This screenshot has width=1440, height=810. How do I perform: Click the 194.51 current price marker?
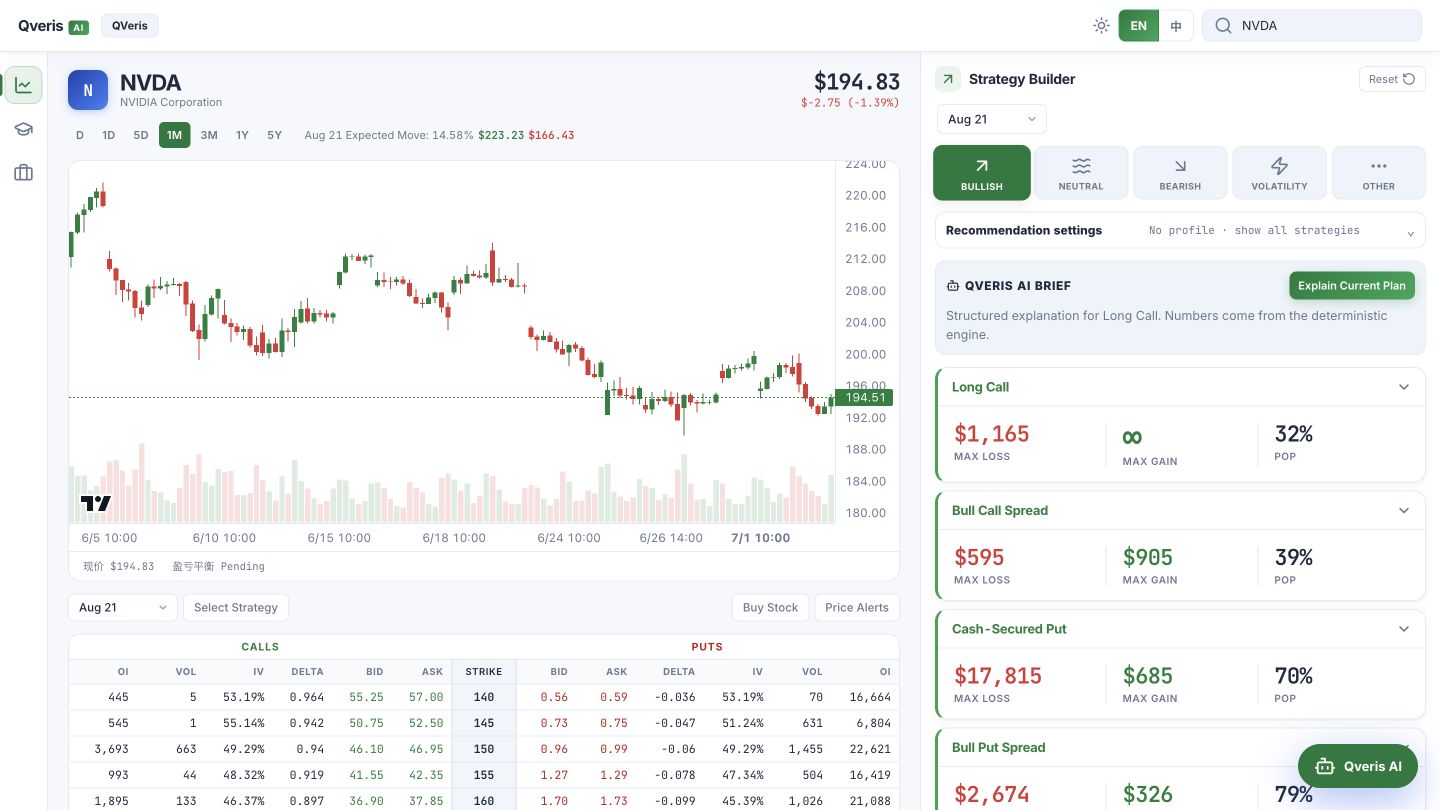tap(865, 398)
